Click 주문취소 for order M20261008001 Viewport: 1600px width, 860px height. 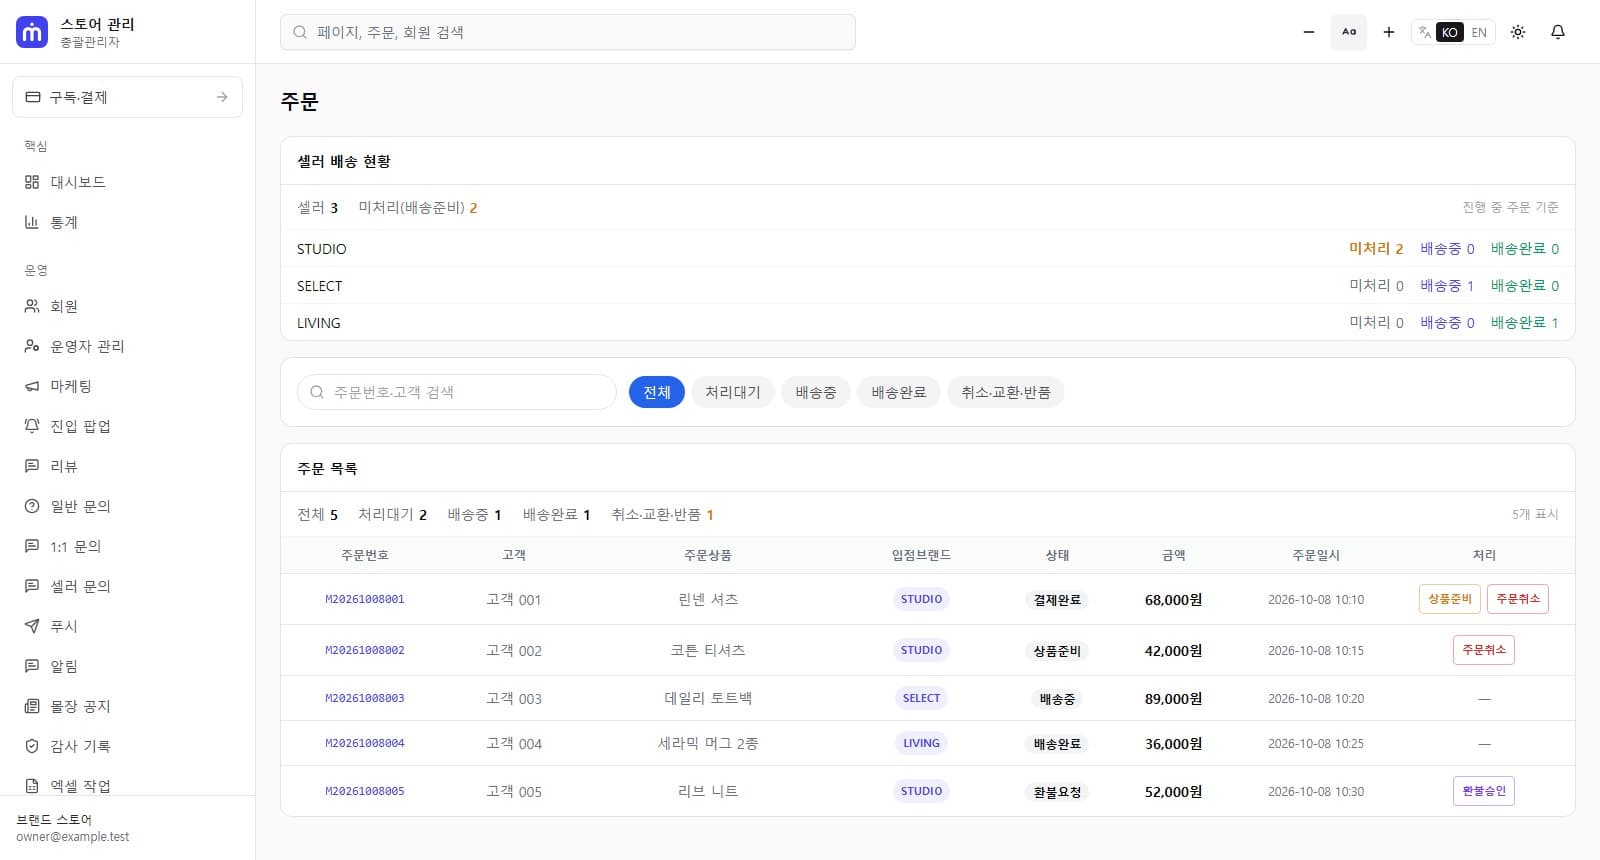tap(1518, 599)
